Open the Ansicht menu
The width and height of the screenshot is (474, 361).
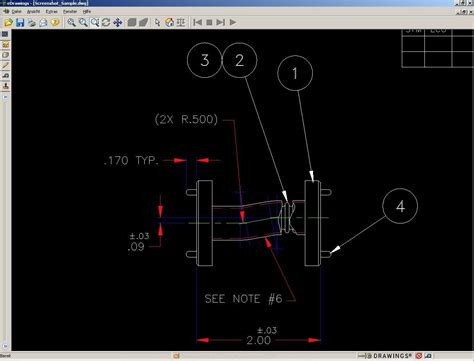click(33, 11)
